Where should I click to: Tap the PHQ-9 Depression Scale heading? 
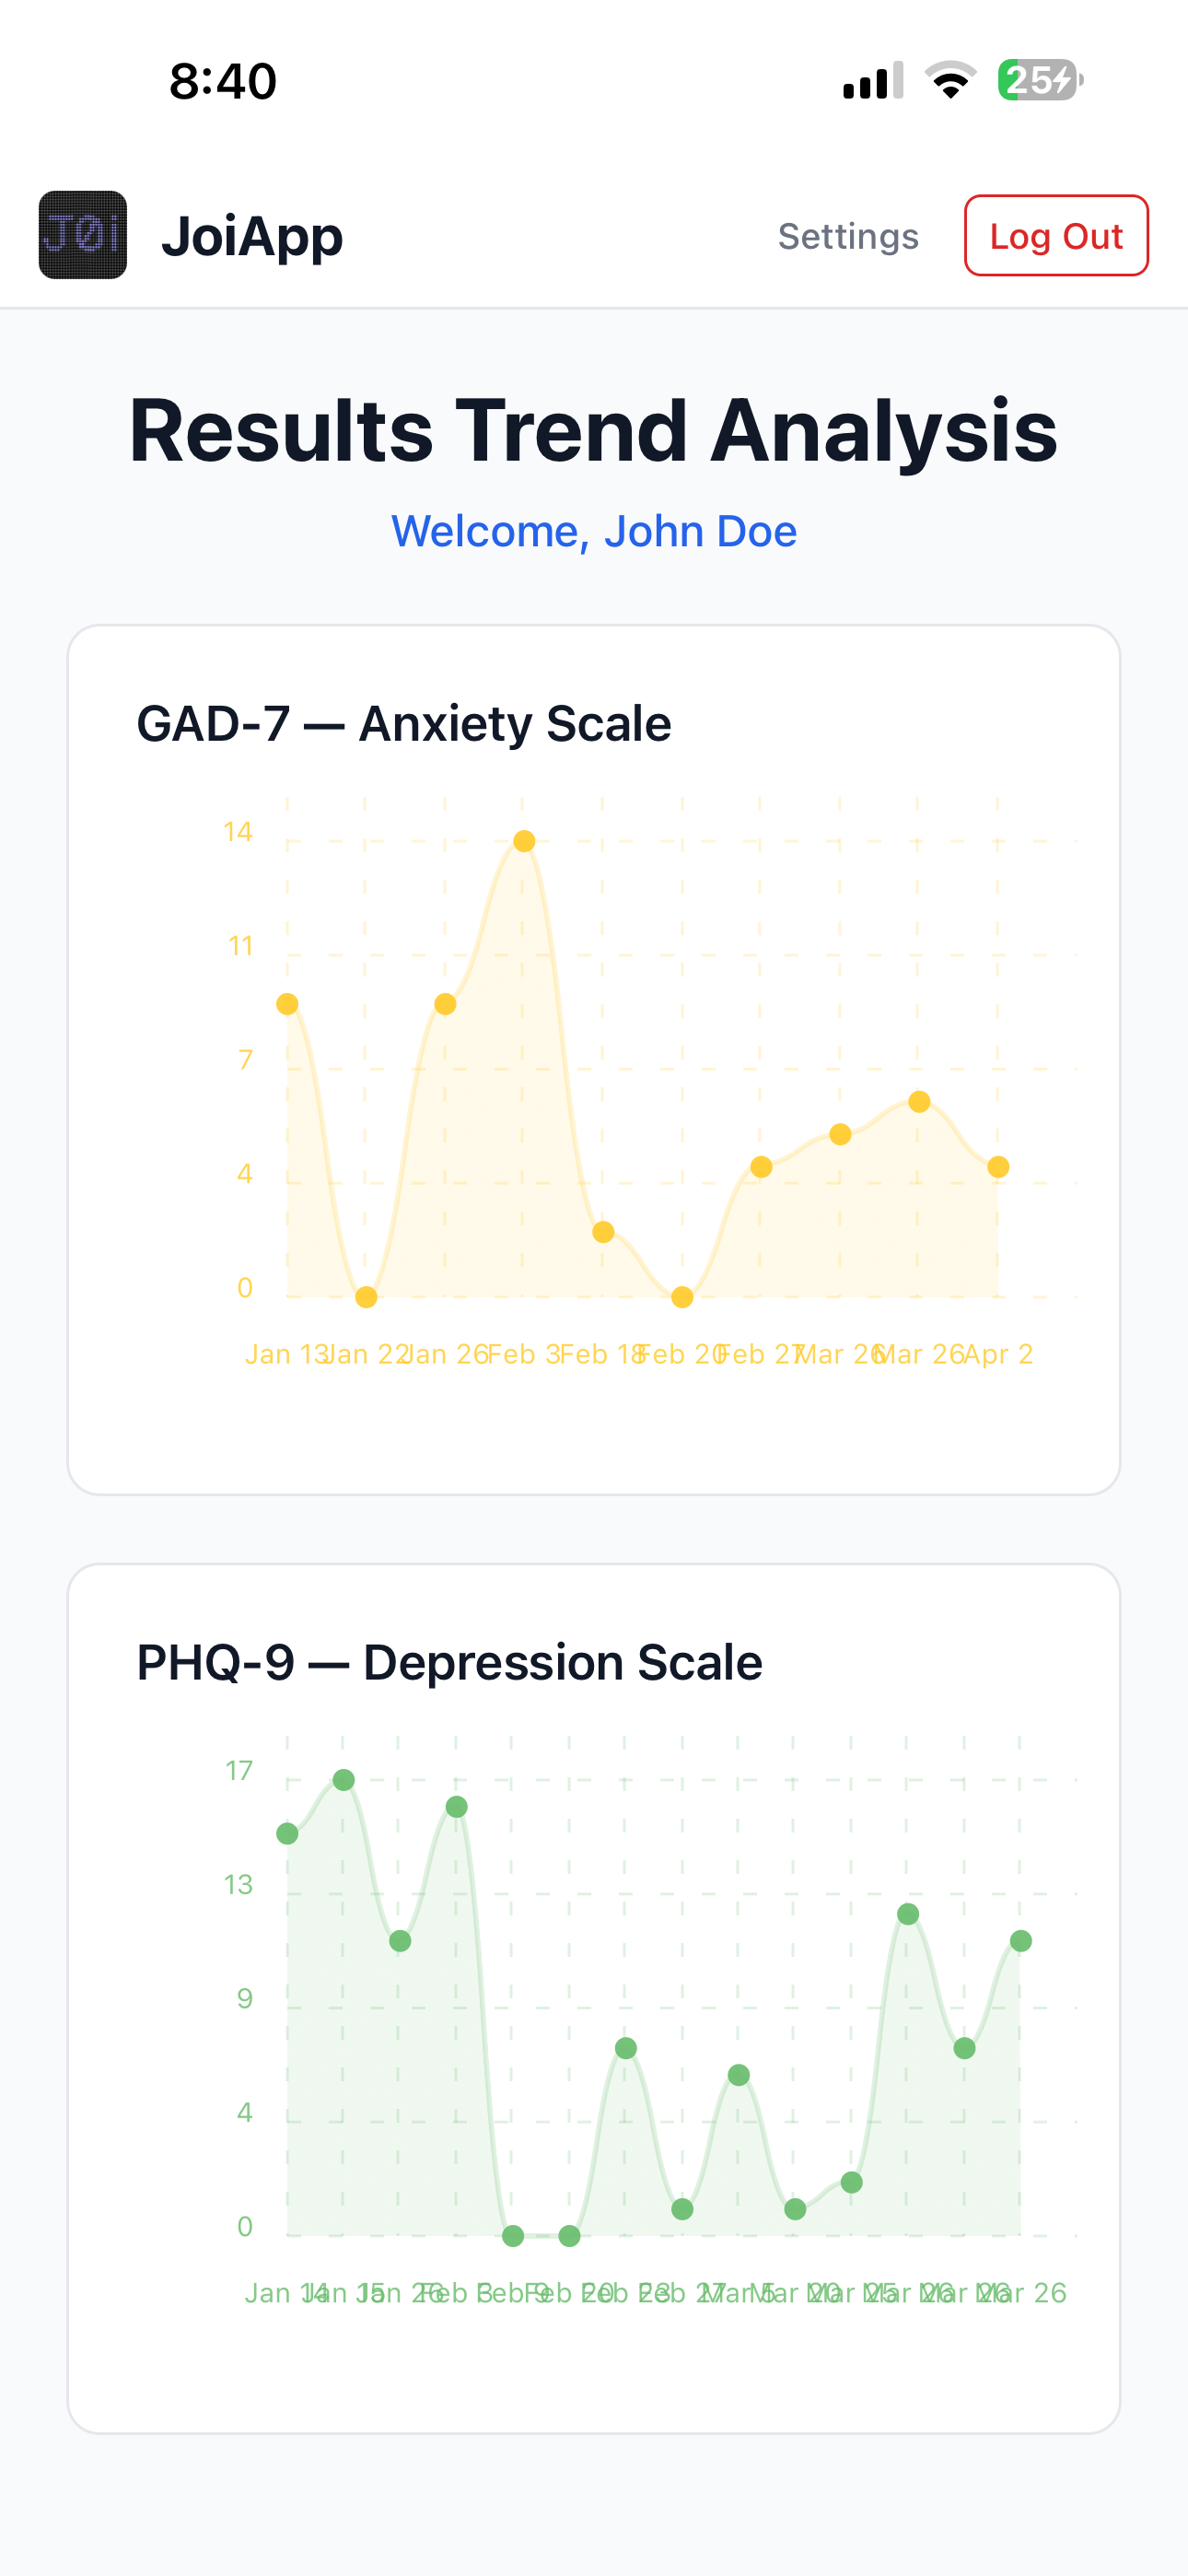pyautogui.click(x=449, y=1662)
